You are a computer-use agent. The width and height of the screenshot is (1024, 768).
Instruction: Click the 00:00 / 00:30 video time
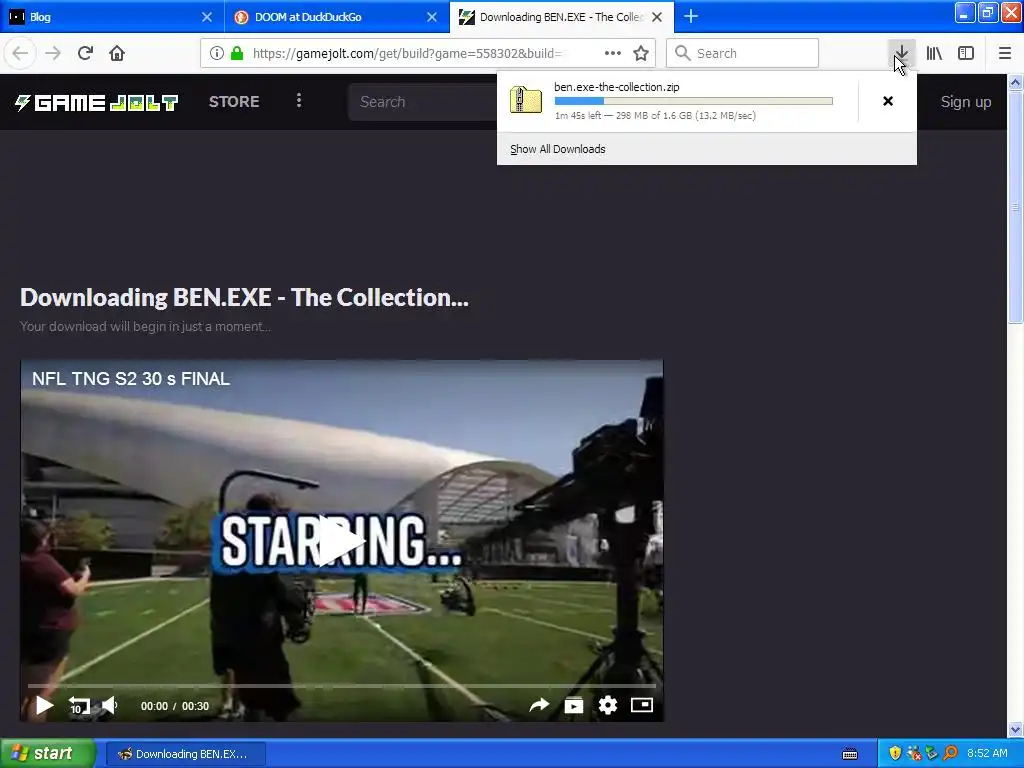[175, 706]
